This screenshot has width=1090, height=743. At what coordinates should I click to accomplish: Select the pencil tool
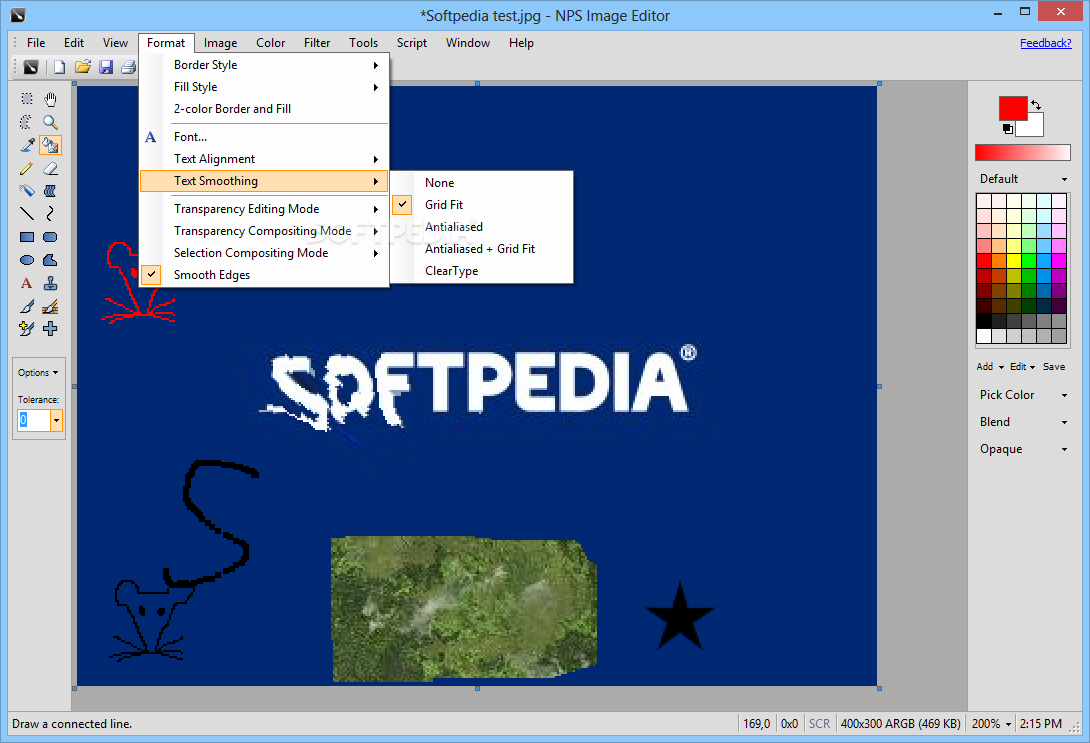(x=26, y=168)
